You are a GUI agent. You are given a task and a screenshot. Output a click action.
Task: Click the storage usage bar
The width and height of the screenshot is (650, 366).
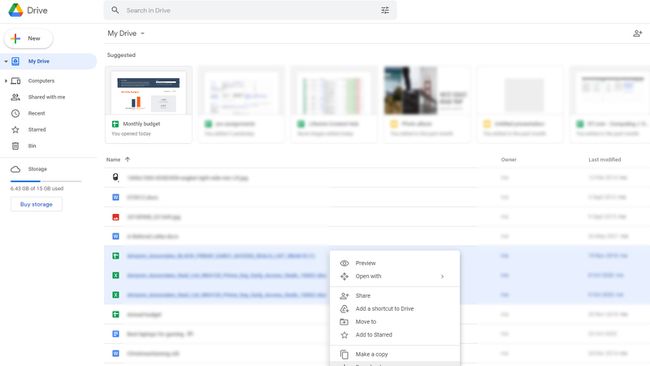(46, 181)
